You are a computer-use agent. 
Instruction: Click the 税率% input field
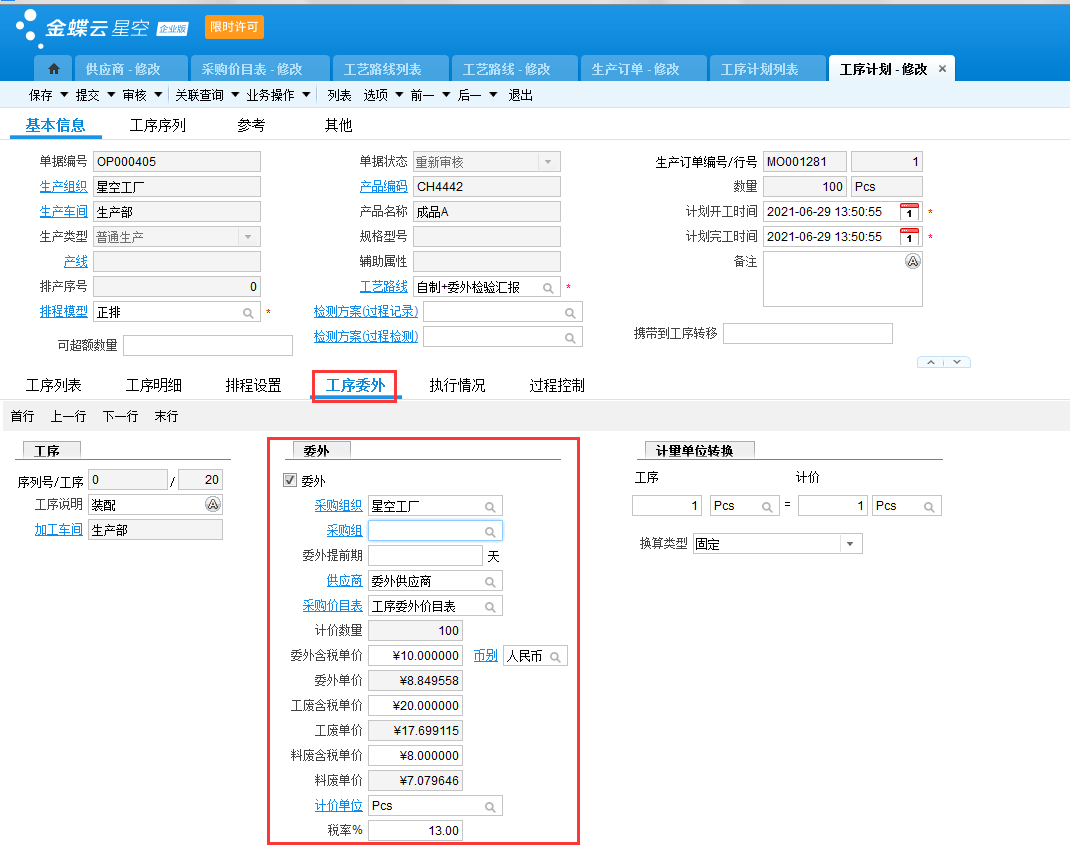pos(416,830)
